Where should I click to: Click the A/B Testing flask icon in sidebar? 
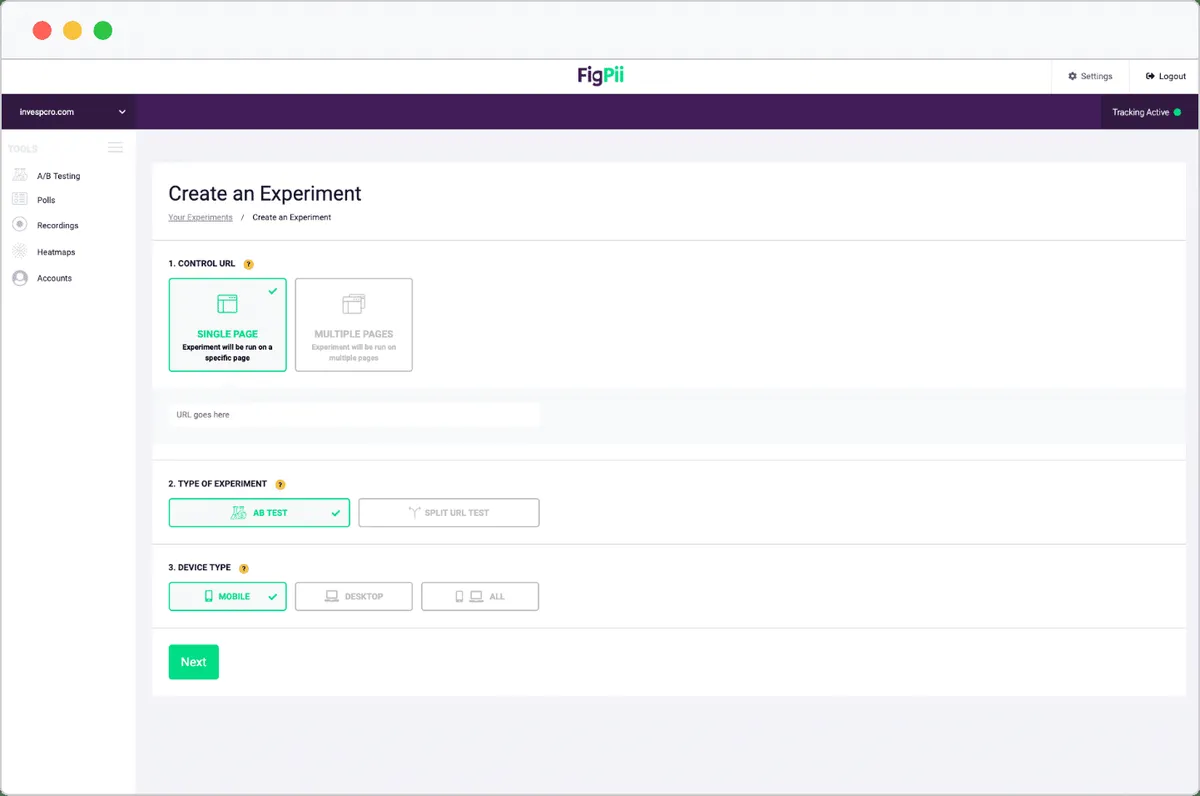(19, 175)
